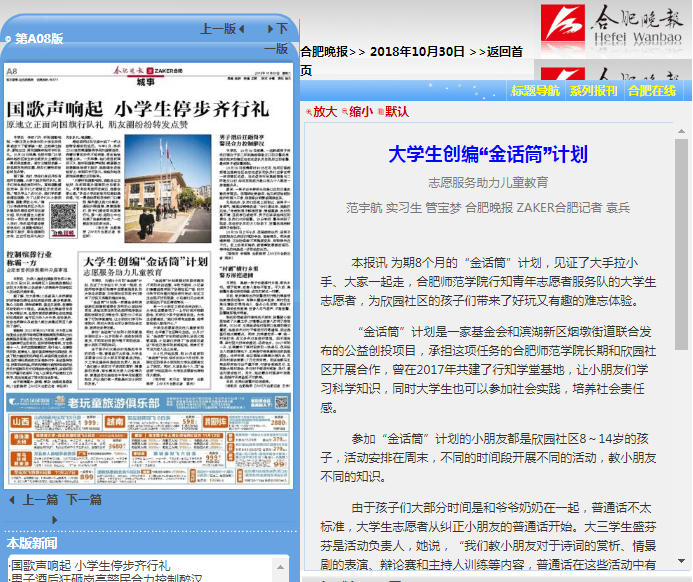The height and width of the screenshot is (582, 693).
Task: Click the QR code in the newspaper page
Action: [x=63, y=217]
